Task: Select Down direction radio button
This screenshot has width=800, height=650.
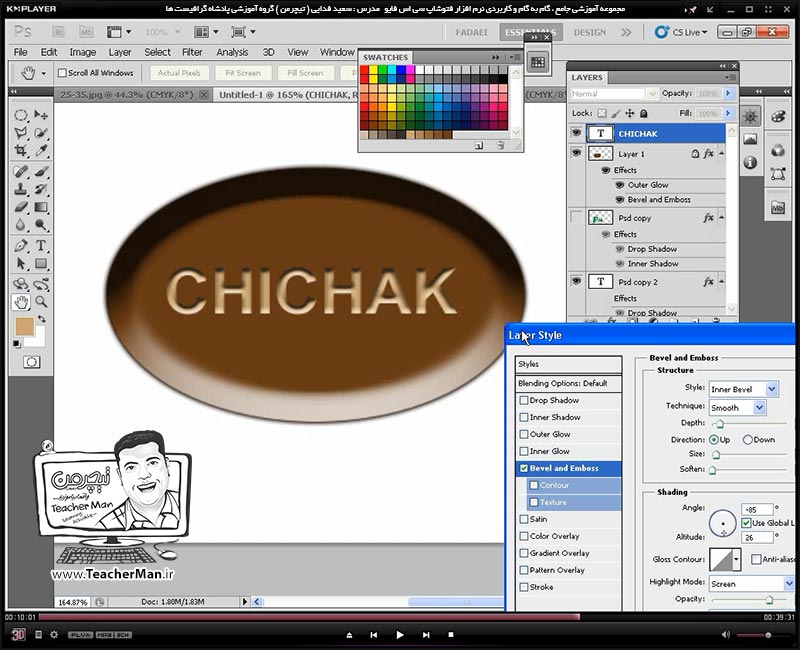Action: point(747,440)
